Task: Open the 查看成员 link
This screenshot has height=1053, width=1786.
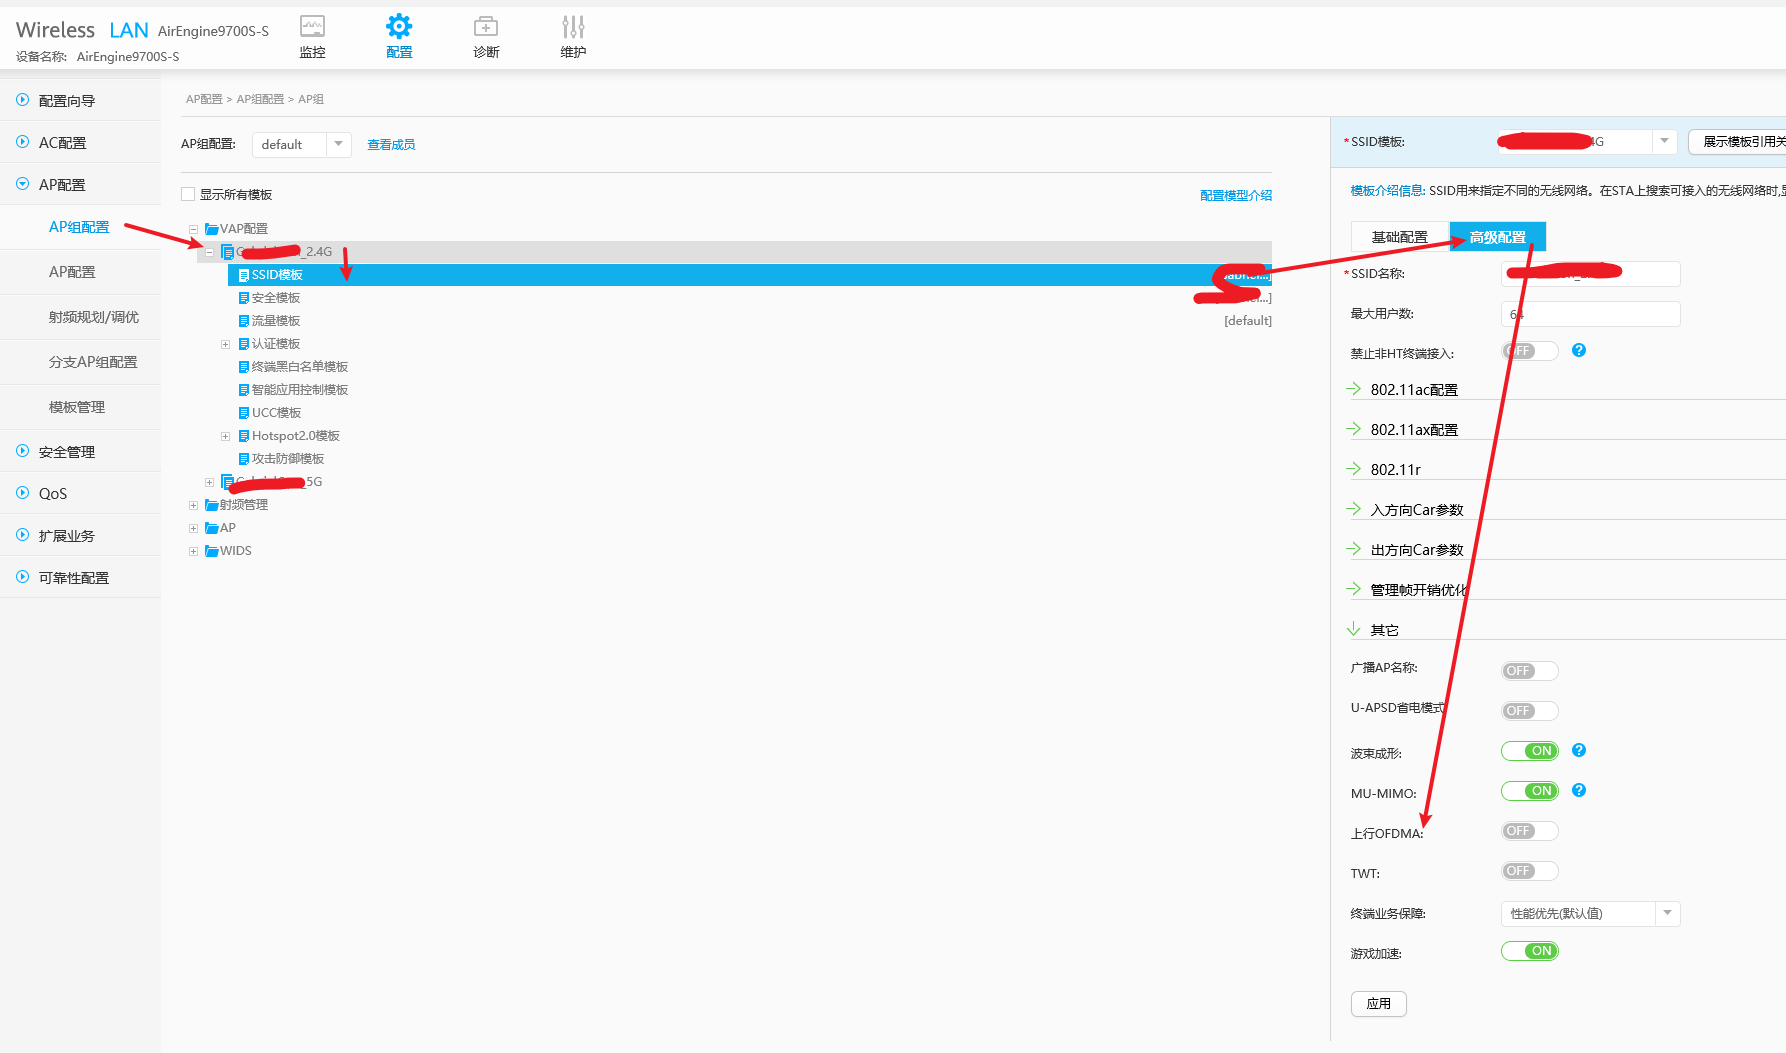Action: click(x=391, y=145)
